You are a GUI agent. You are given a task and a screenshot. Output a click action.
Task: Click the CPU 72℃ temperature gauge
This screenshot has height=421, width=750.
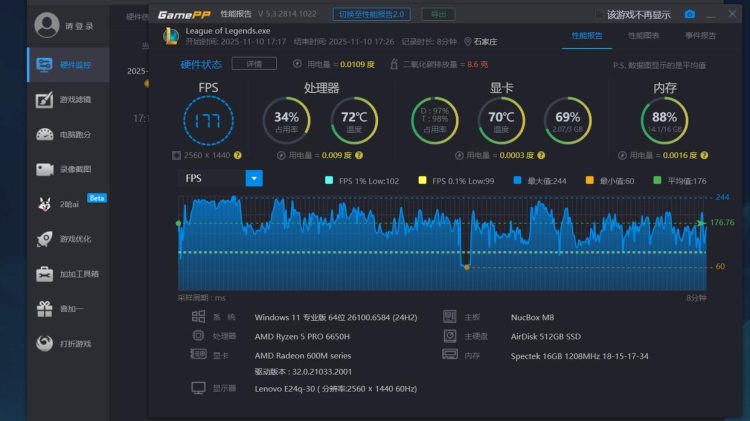354,121
